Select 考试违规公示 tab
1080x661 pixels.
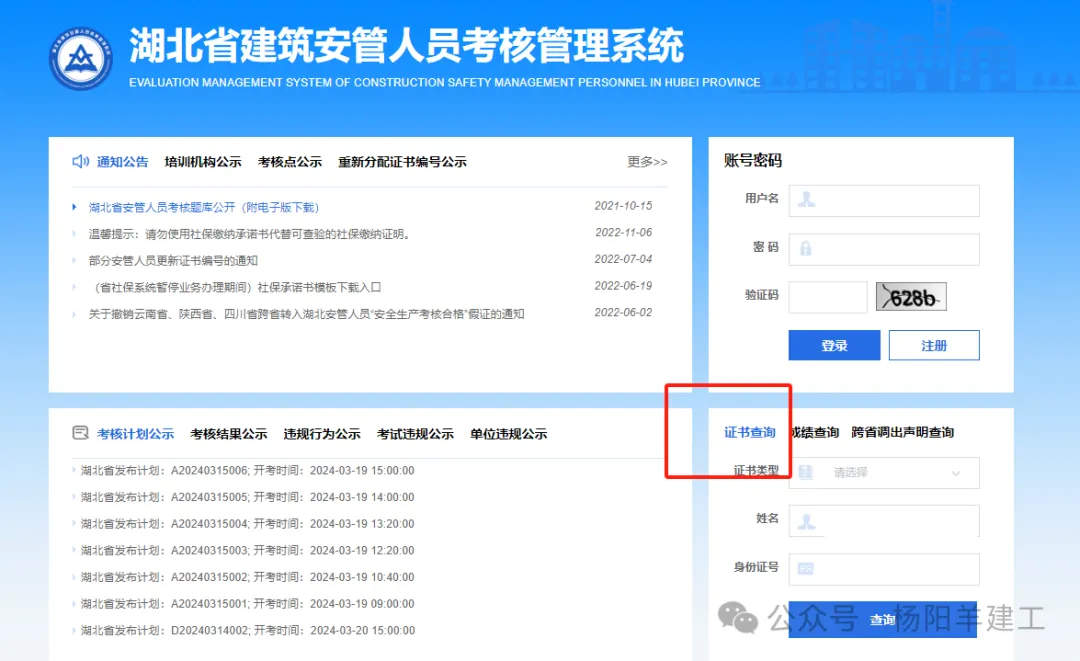pos(415,434)
